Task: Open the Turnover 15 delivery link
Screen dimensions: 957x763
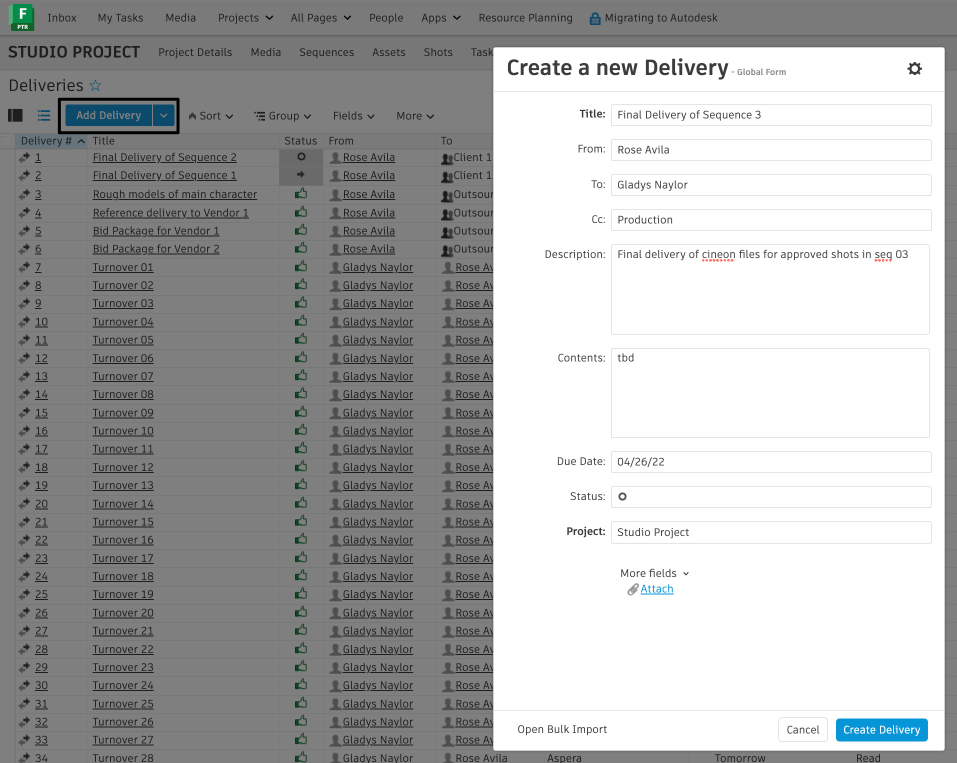Action: pyautogui.click(x=123, y=522)
